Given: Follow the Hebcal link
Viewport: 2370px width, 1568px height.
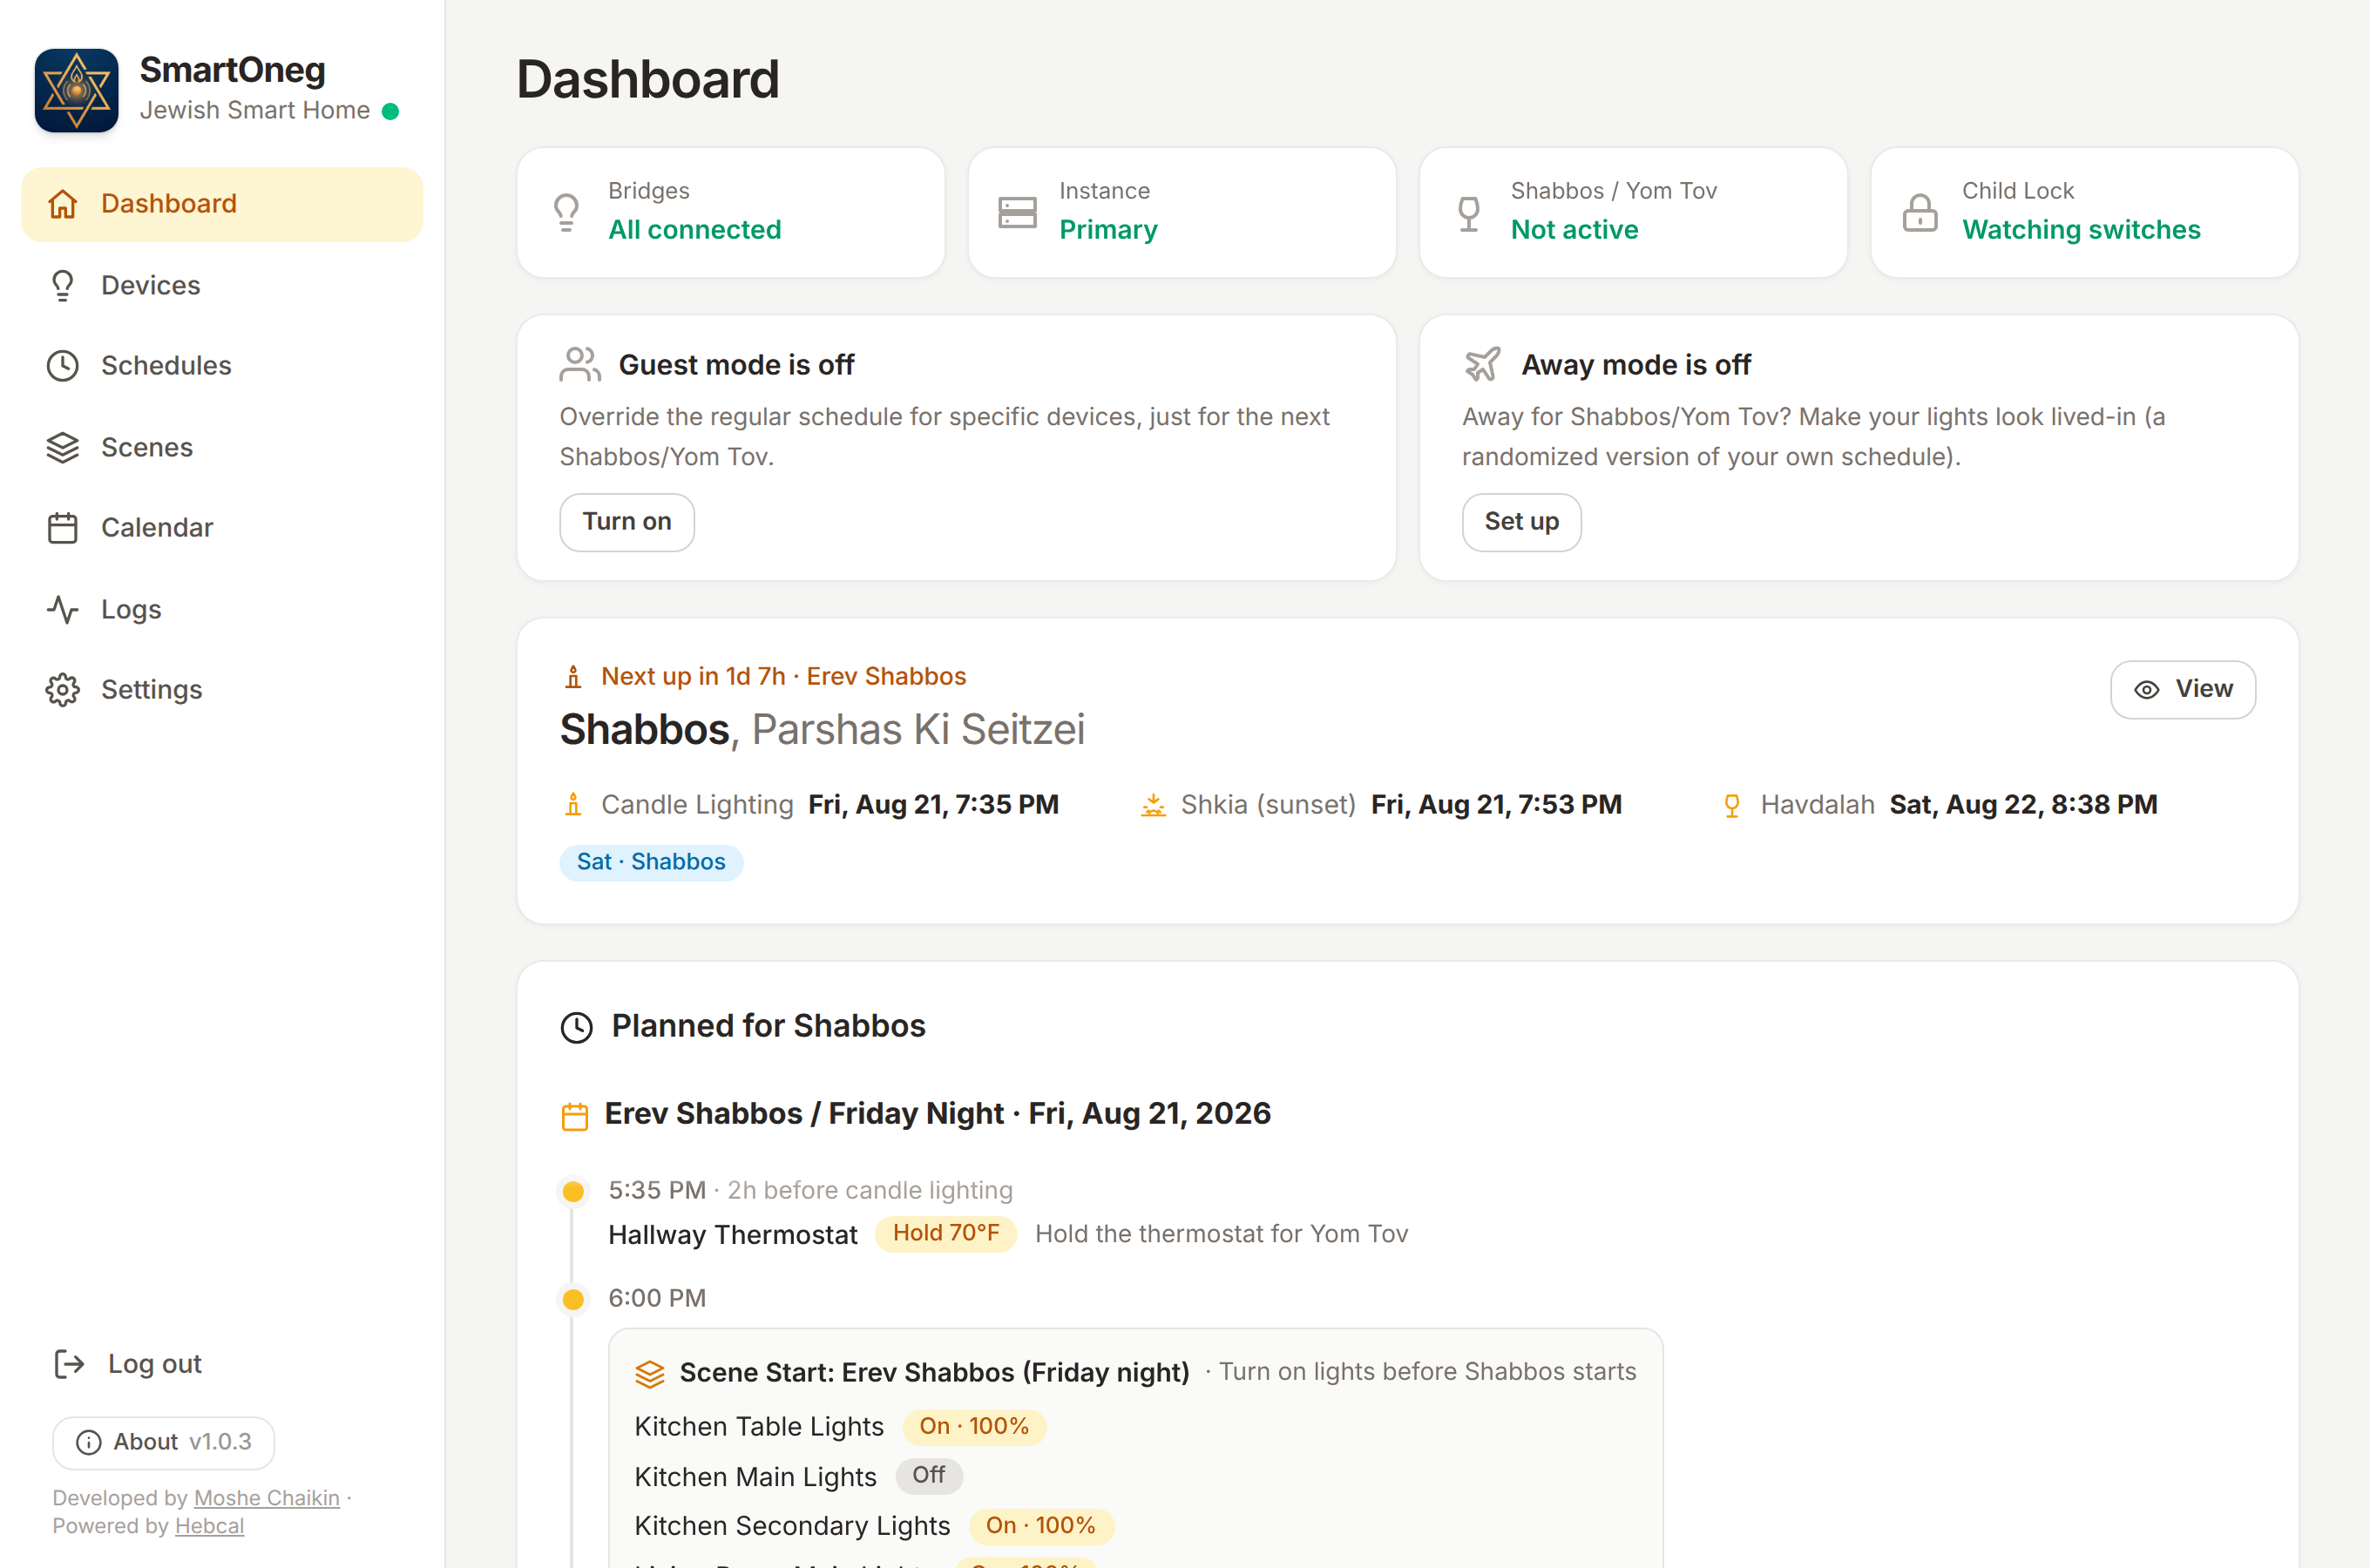Looking at the screenshot, I should 209,1525.
